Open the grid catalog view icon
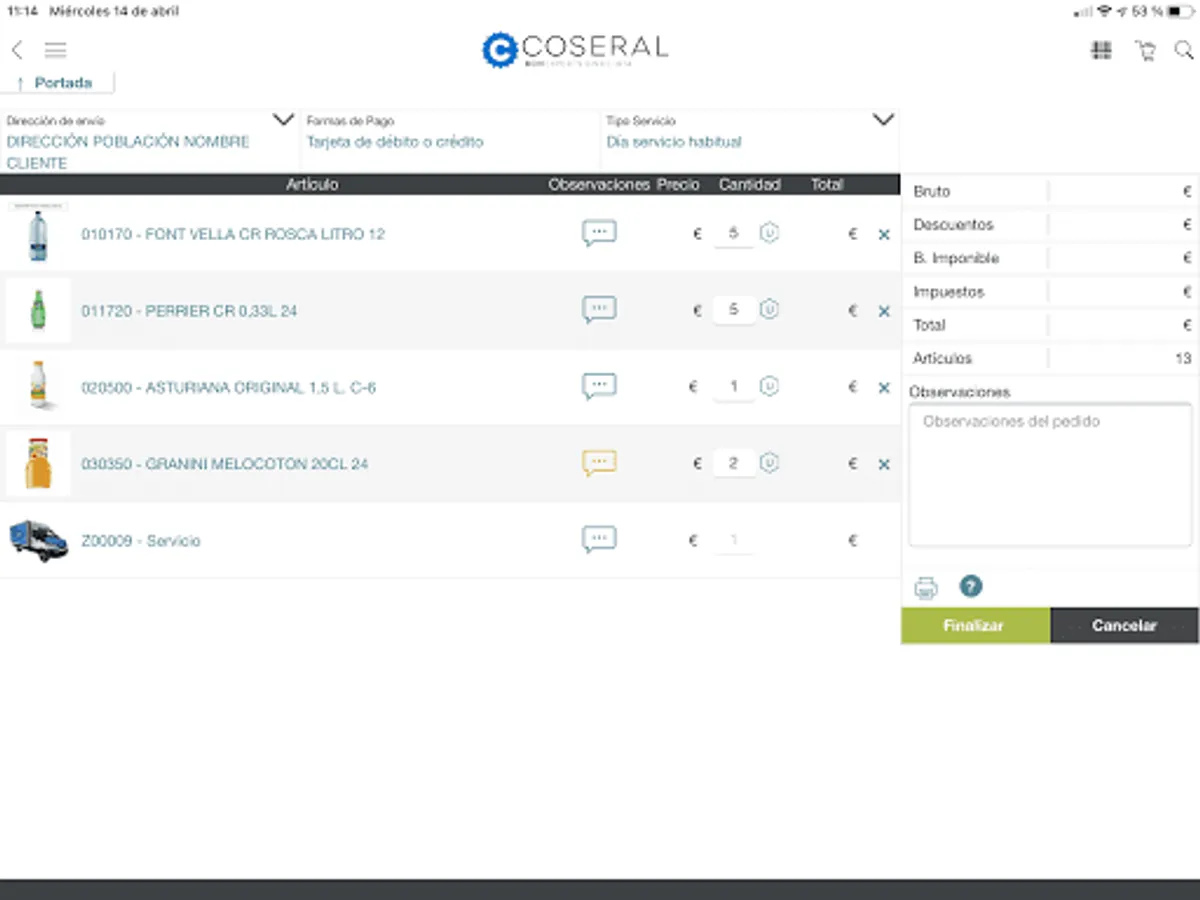 point(1101,50)
